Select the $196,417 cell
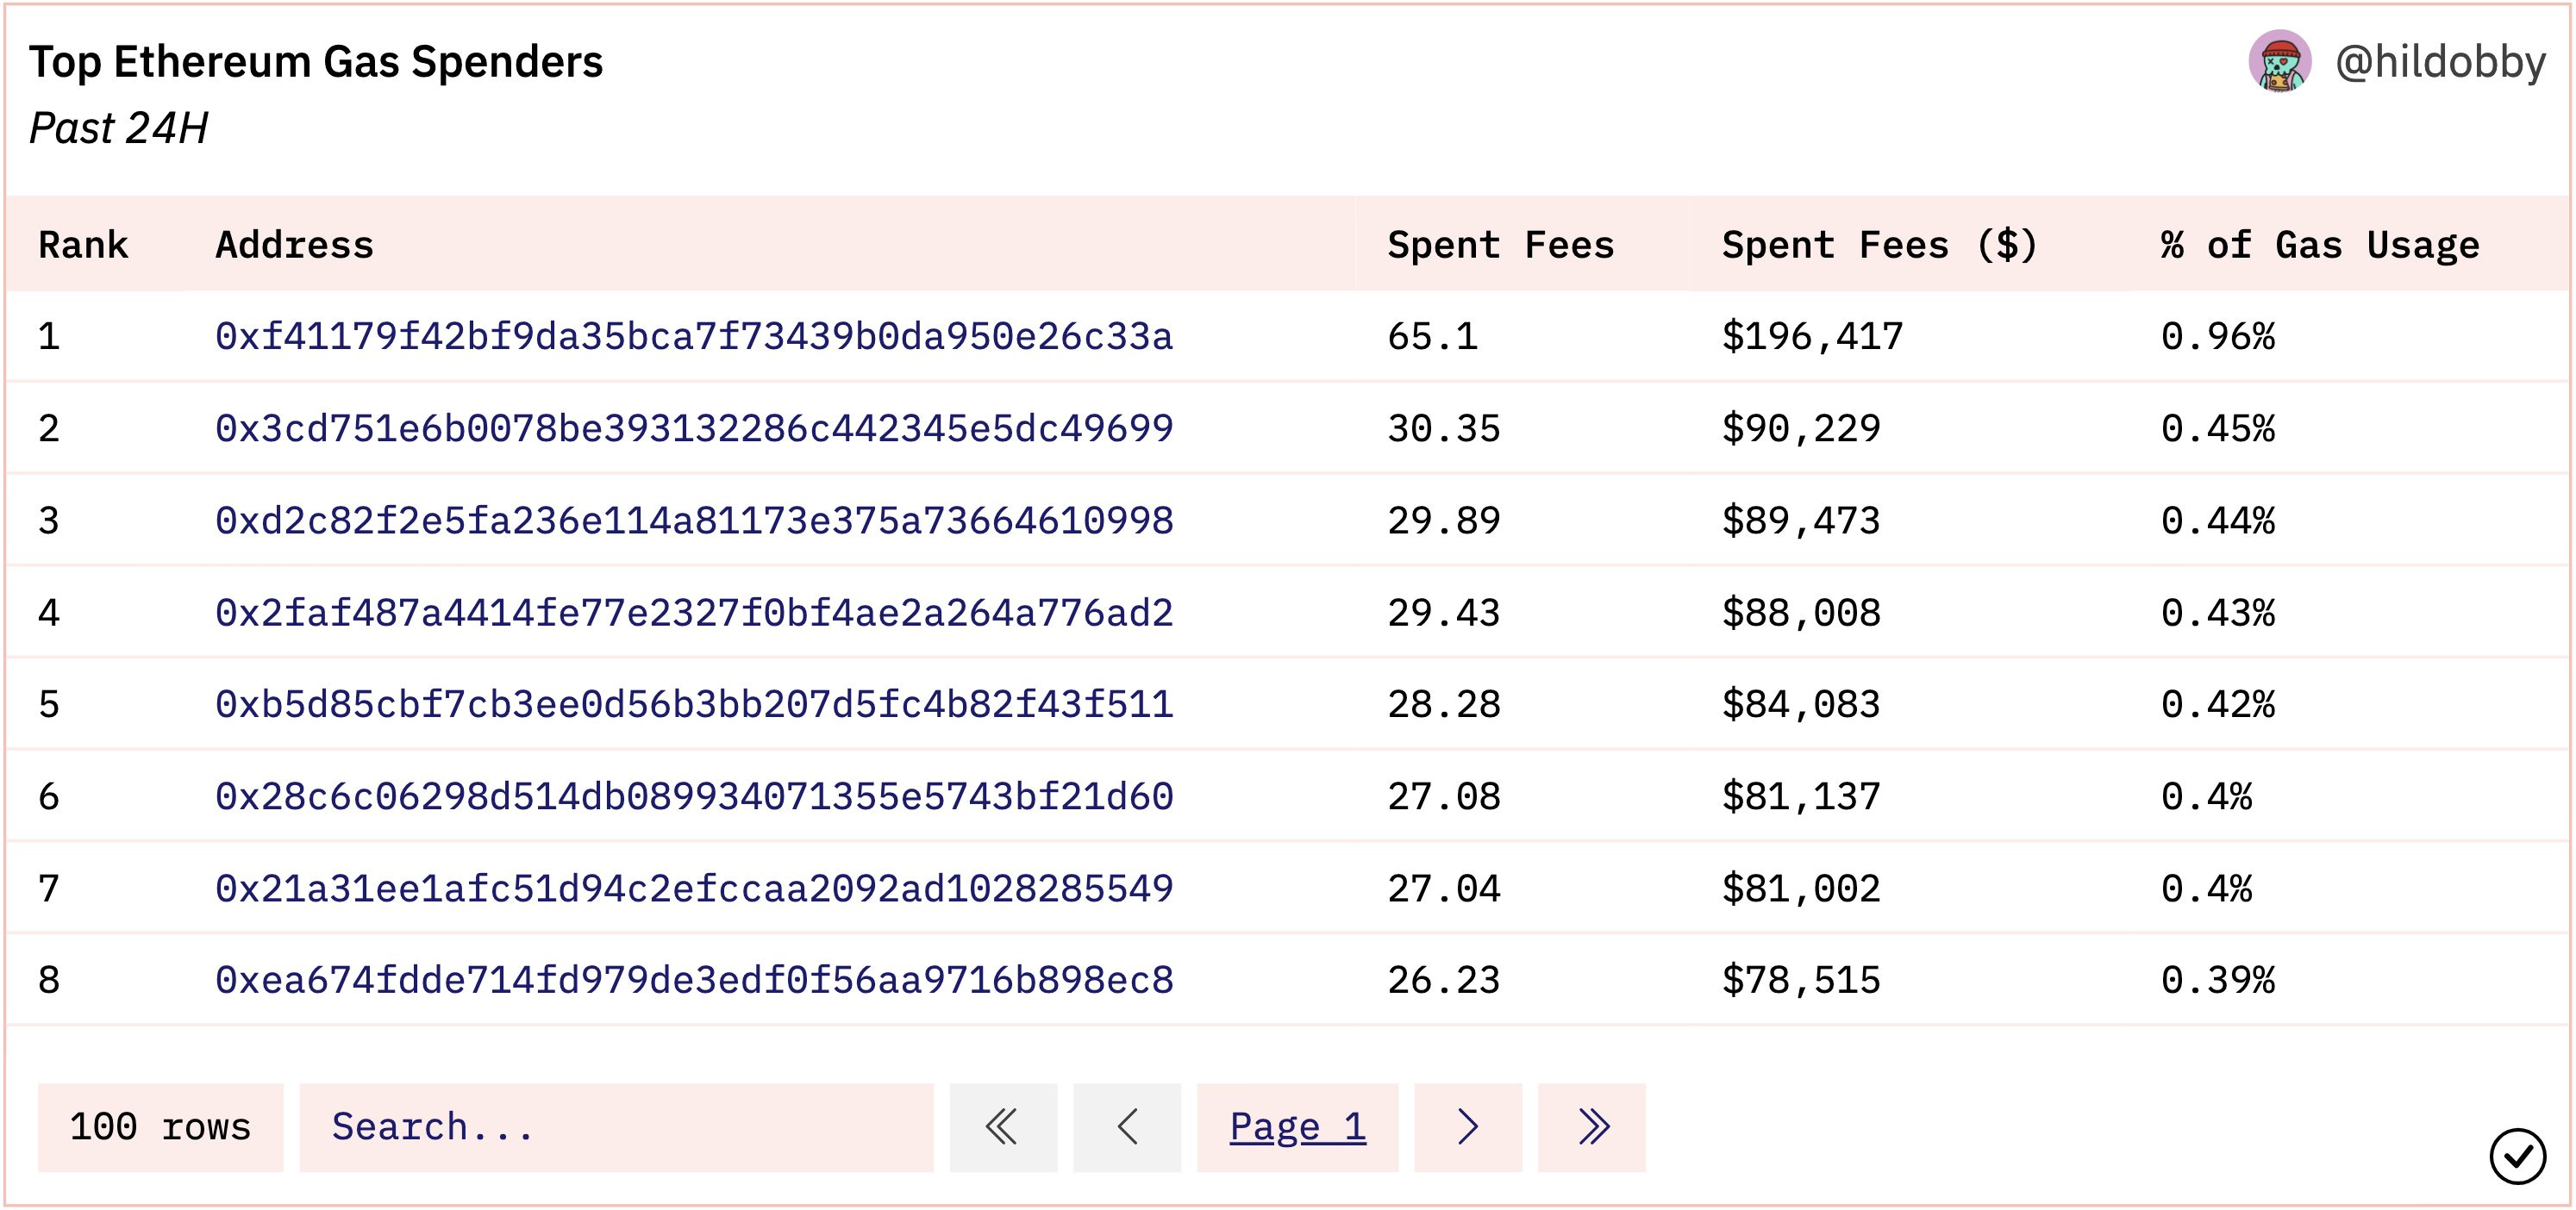 (1813, 336)
